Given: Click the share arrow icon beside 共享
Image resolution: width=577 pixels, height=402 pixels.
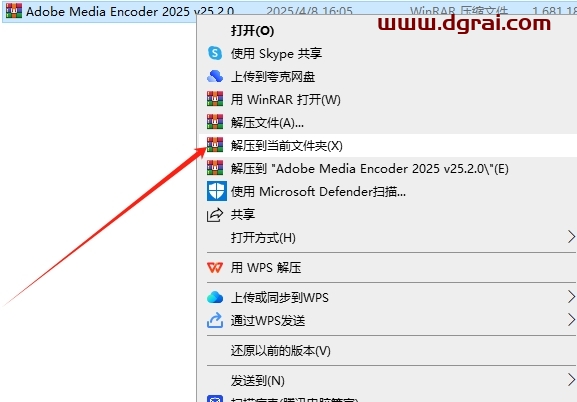Looking at the screenshot, I should 215,215.
